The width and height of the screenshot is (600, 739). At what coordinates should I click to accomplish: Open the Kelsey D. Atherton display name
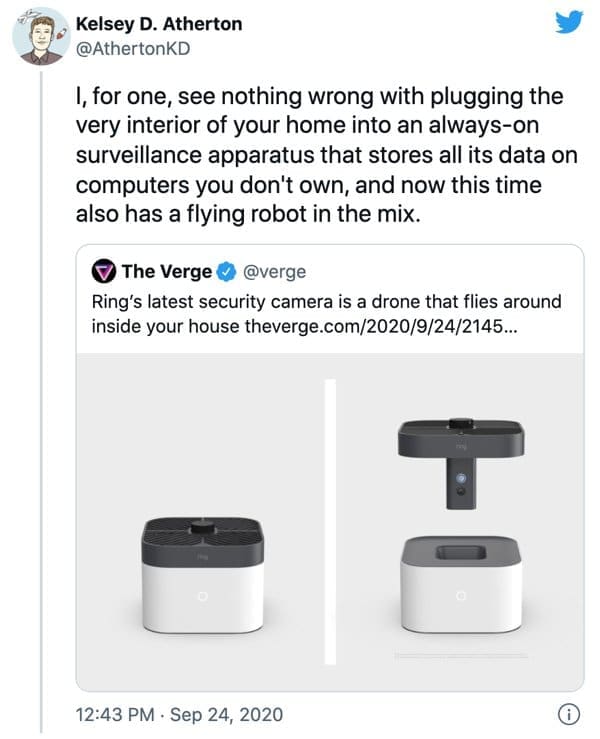click(x=157, y=22)
